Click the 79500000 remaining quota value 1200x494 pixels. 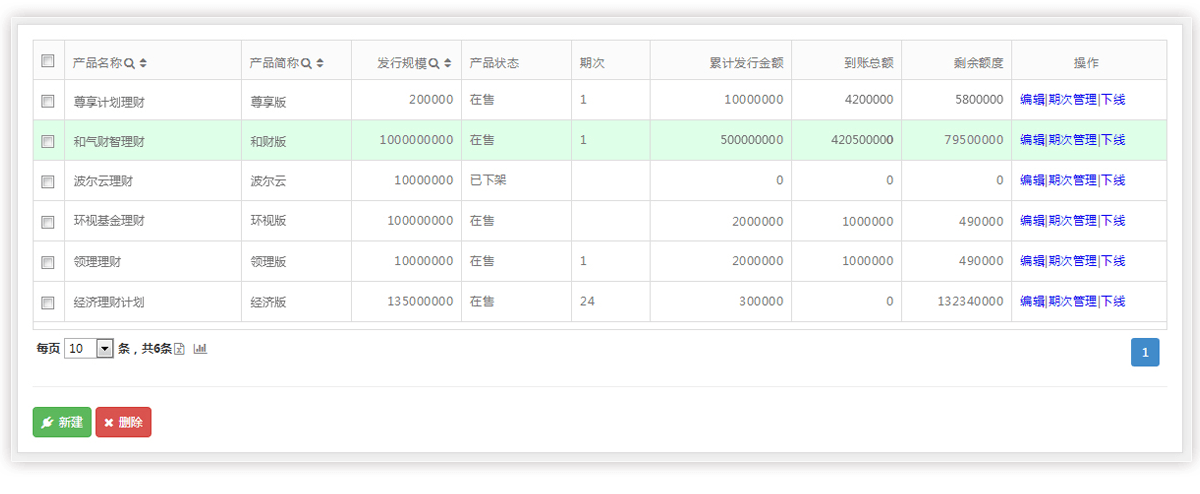click(x=974, y=140)
